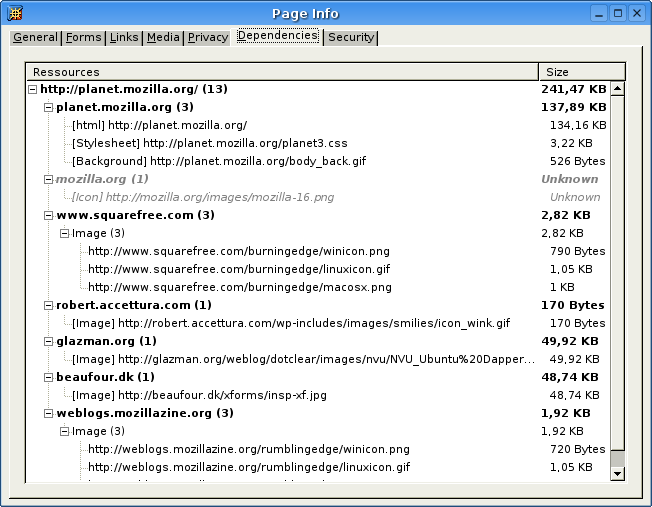Viewport: 652px width, 507px height.
Task: Select squarefree burningedge/winicon.png row
Action: [x=318, y=251]
